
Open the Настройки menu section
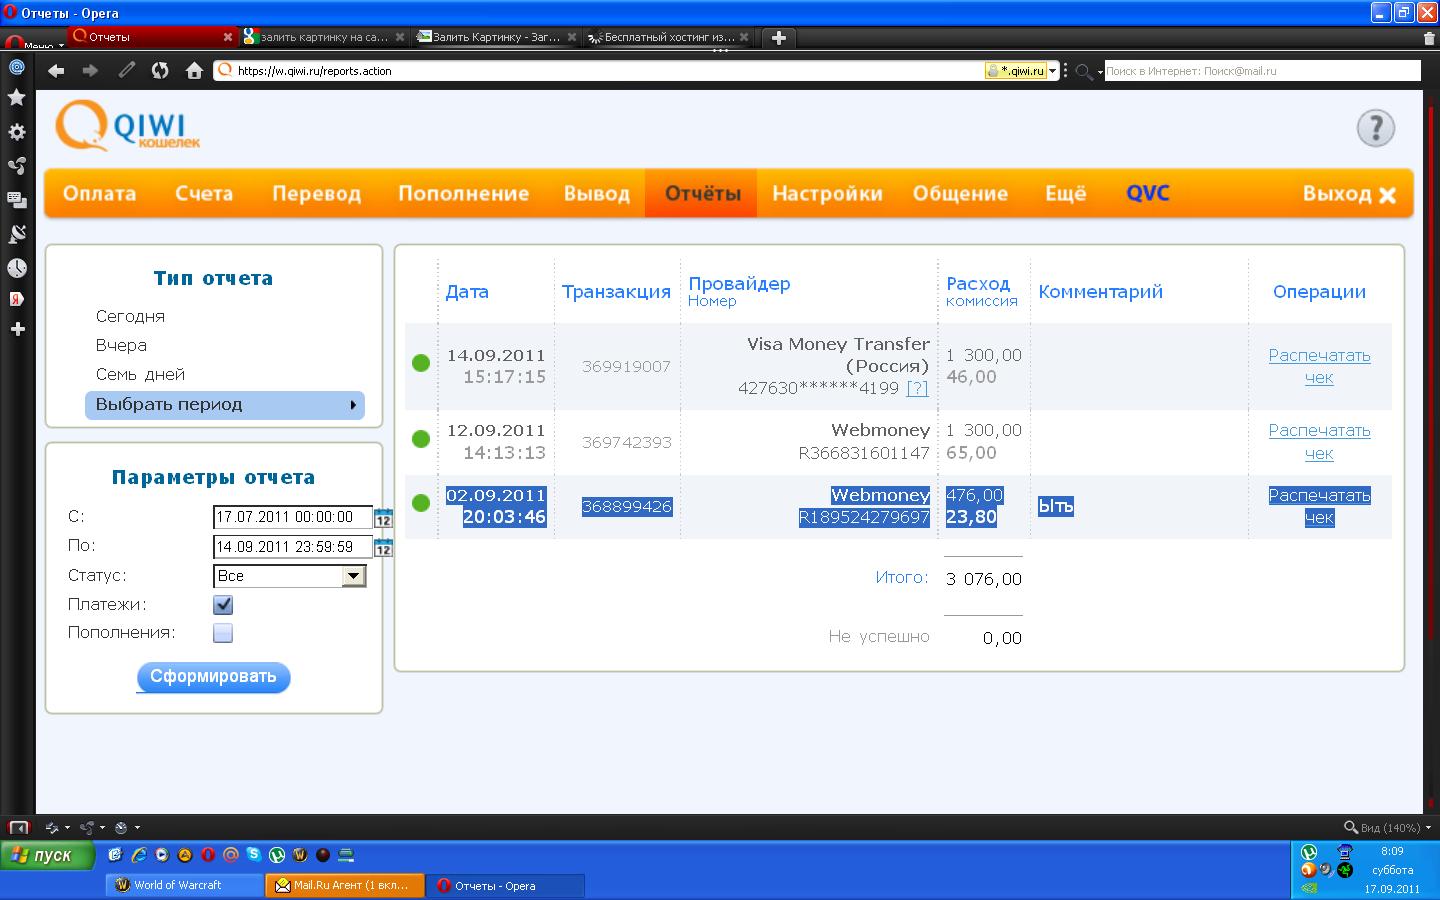pyautogui.click(x=827, y=194)
